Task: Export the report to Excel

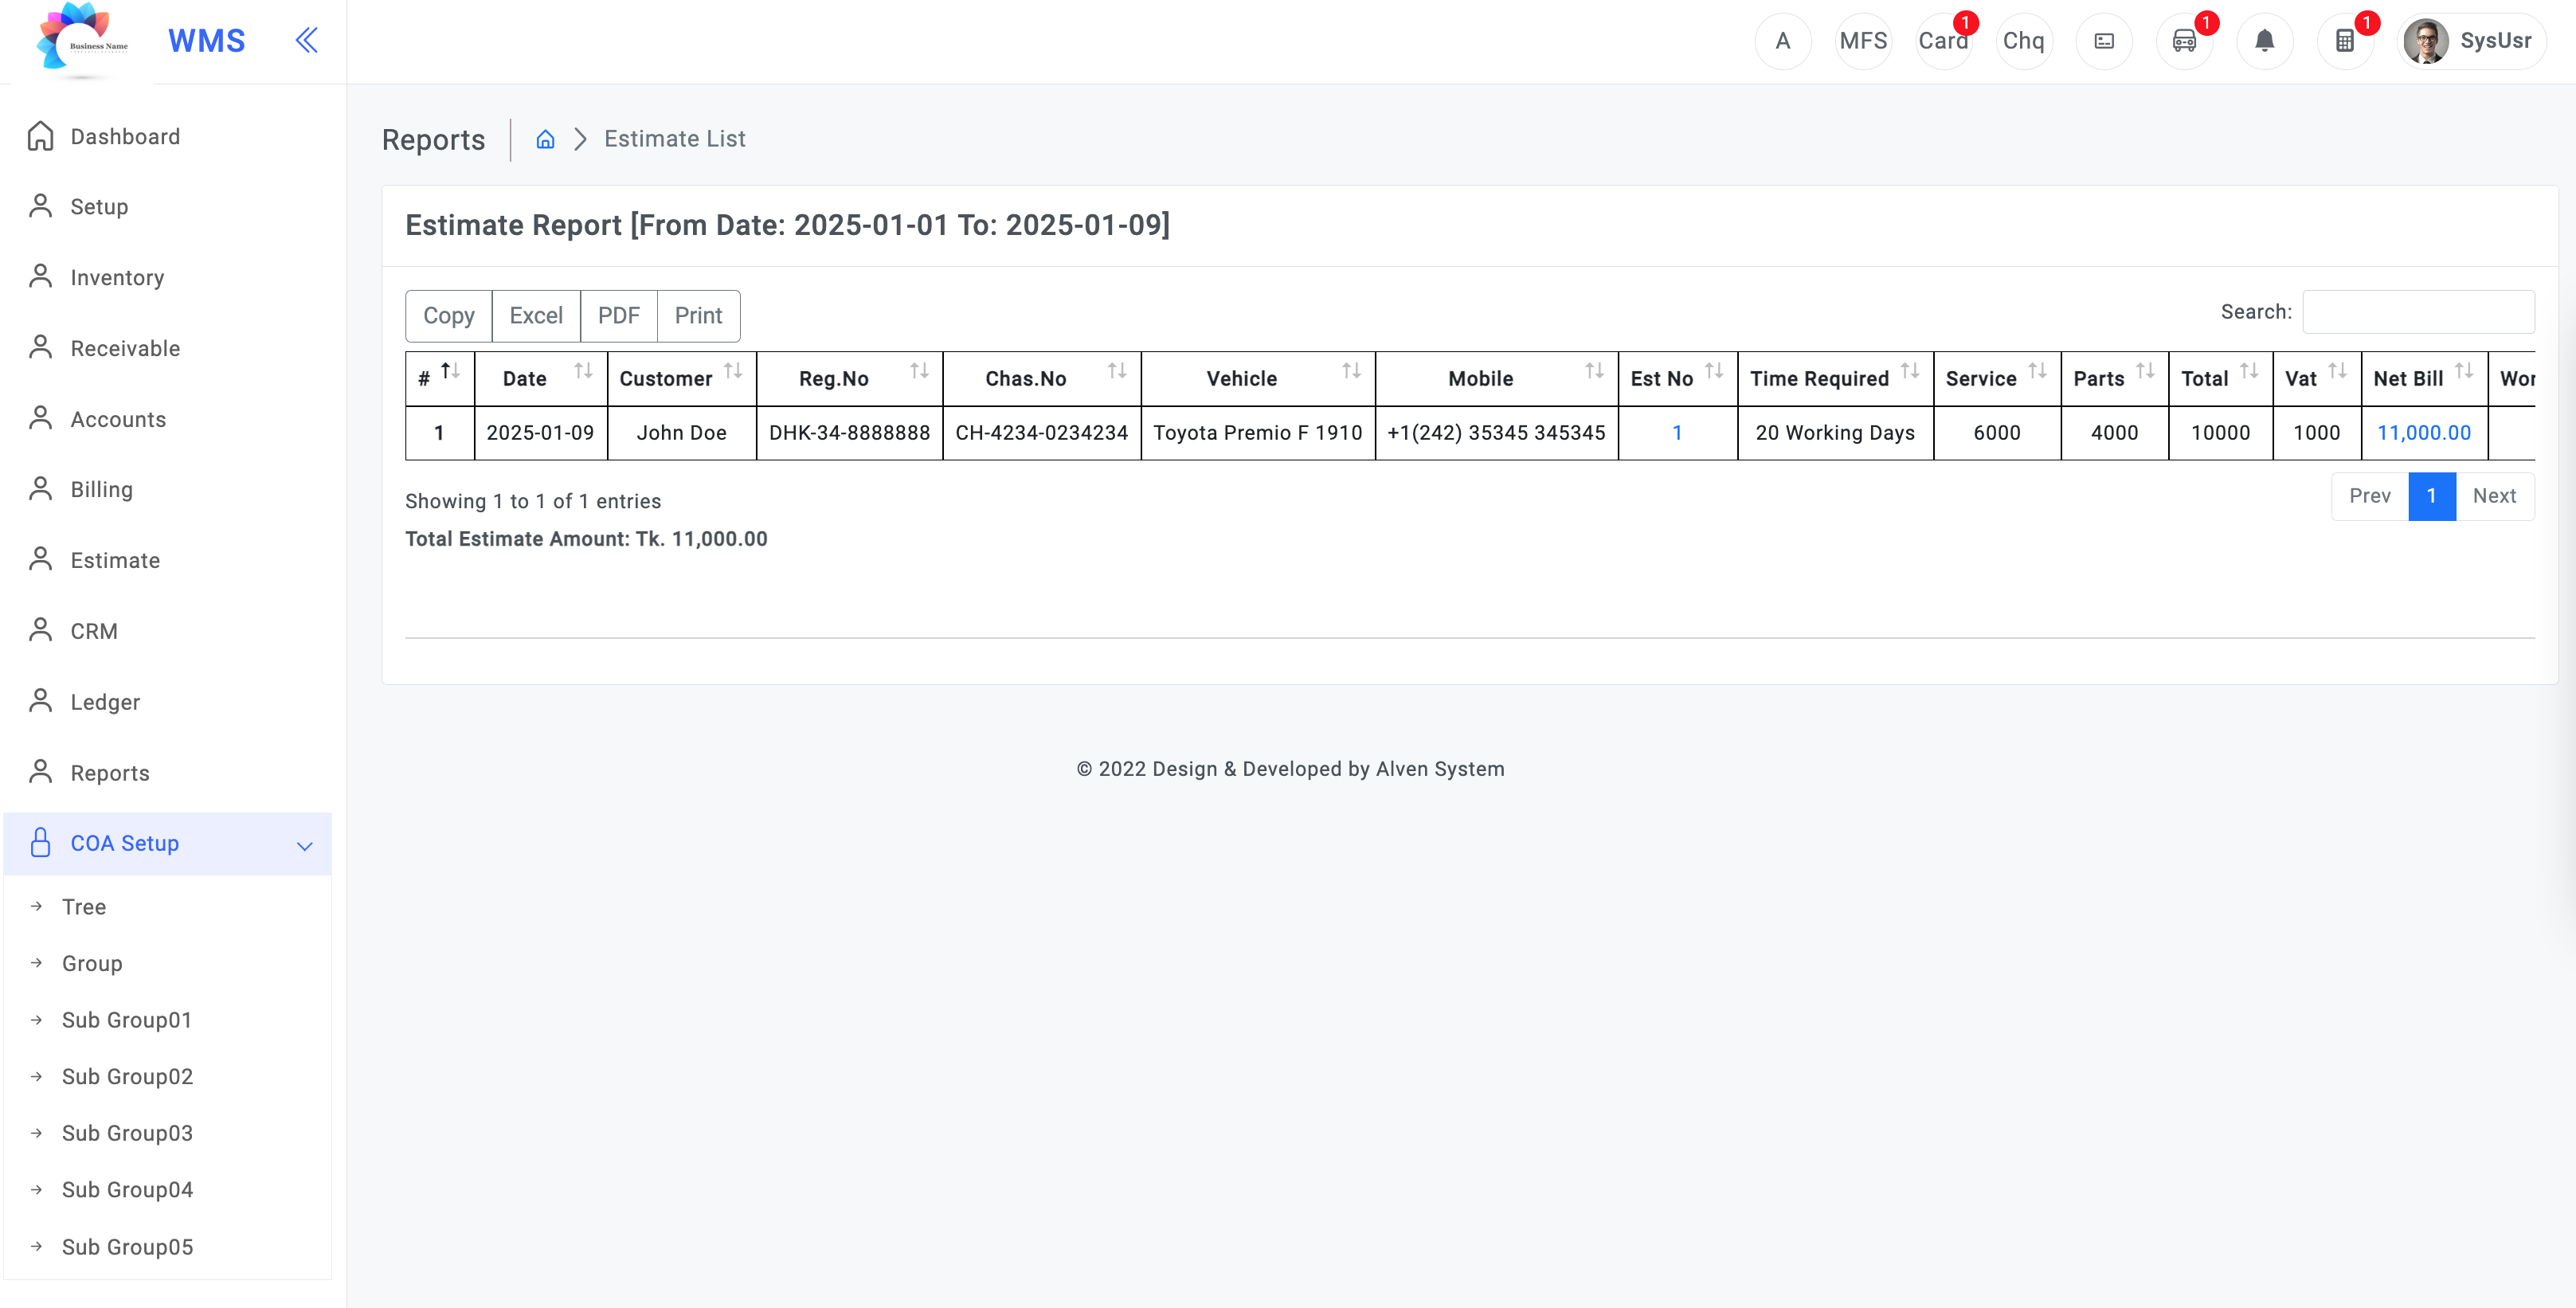Action: tap(536, 316)
